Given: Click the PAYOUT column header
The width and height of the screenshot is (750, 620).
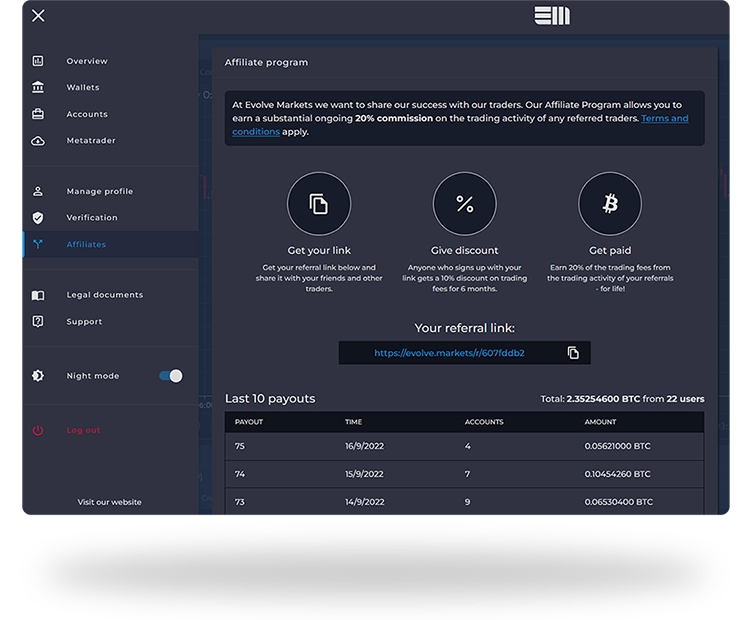Looking at the screenshot, I should pyautogui.click(x=249, y=422).
